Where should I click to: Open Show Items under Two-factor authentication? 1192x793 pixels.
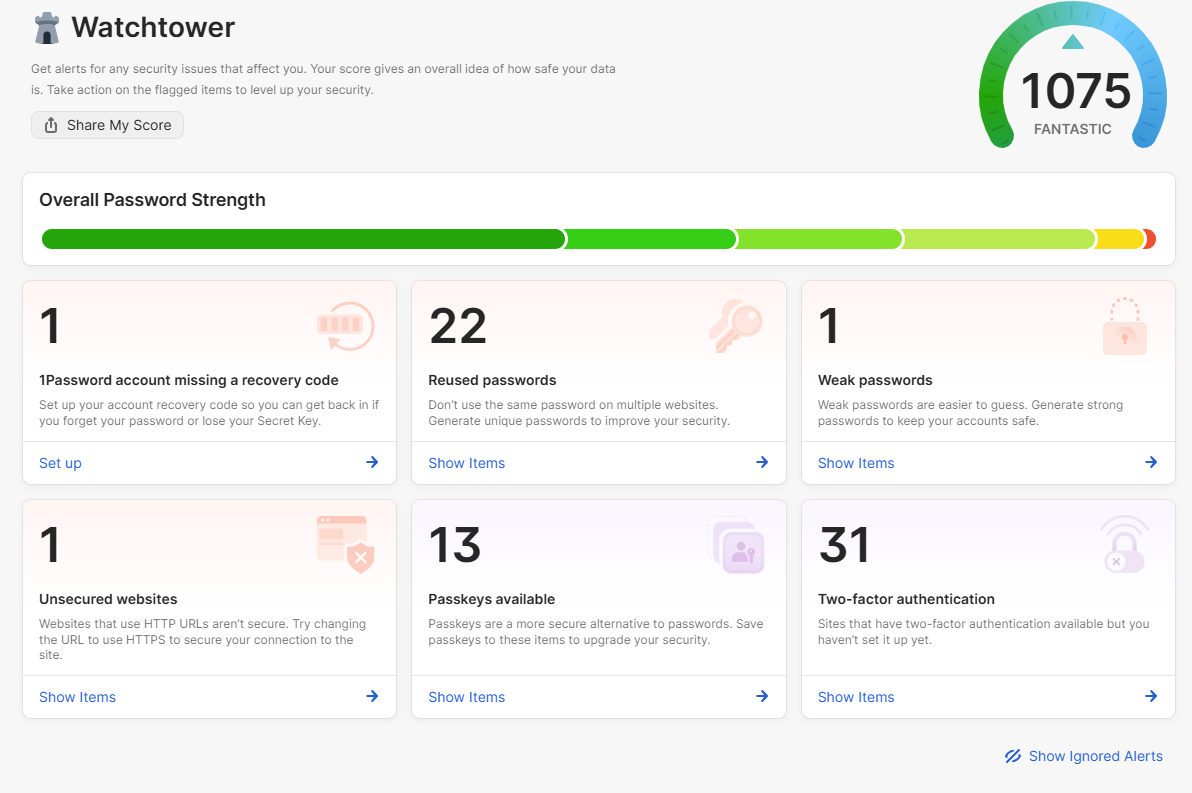856,697
